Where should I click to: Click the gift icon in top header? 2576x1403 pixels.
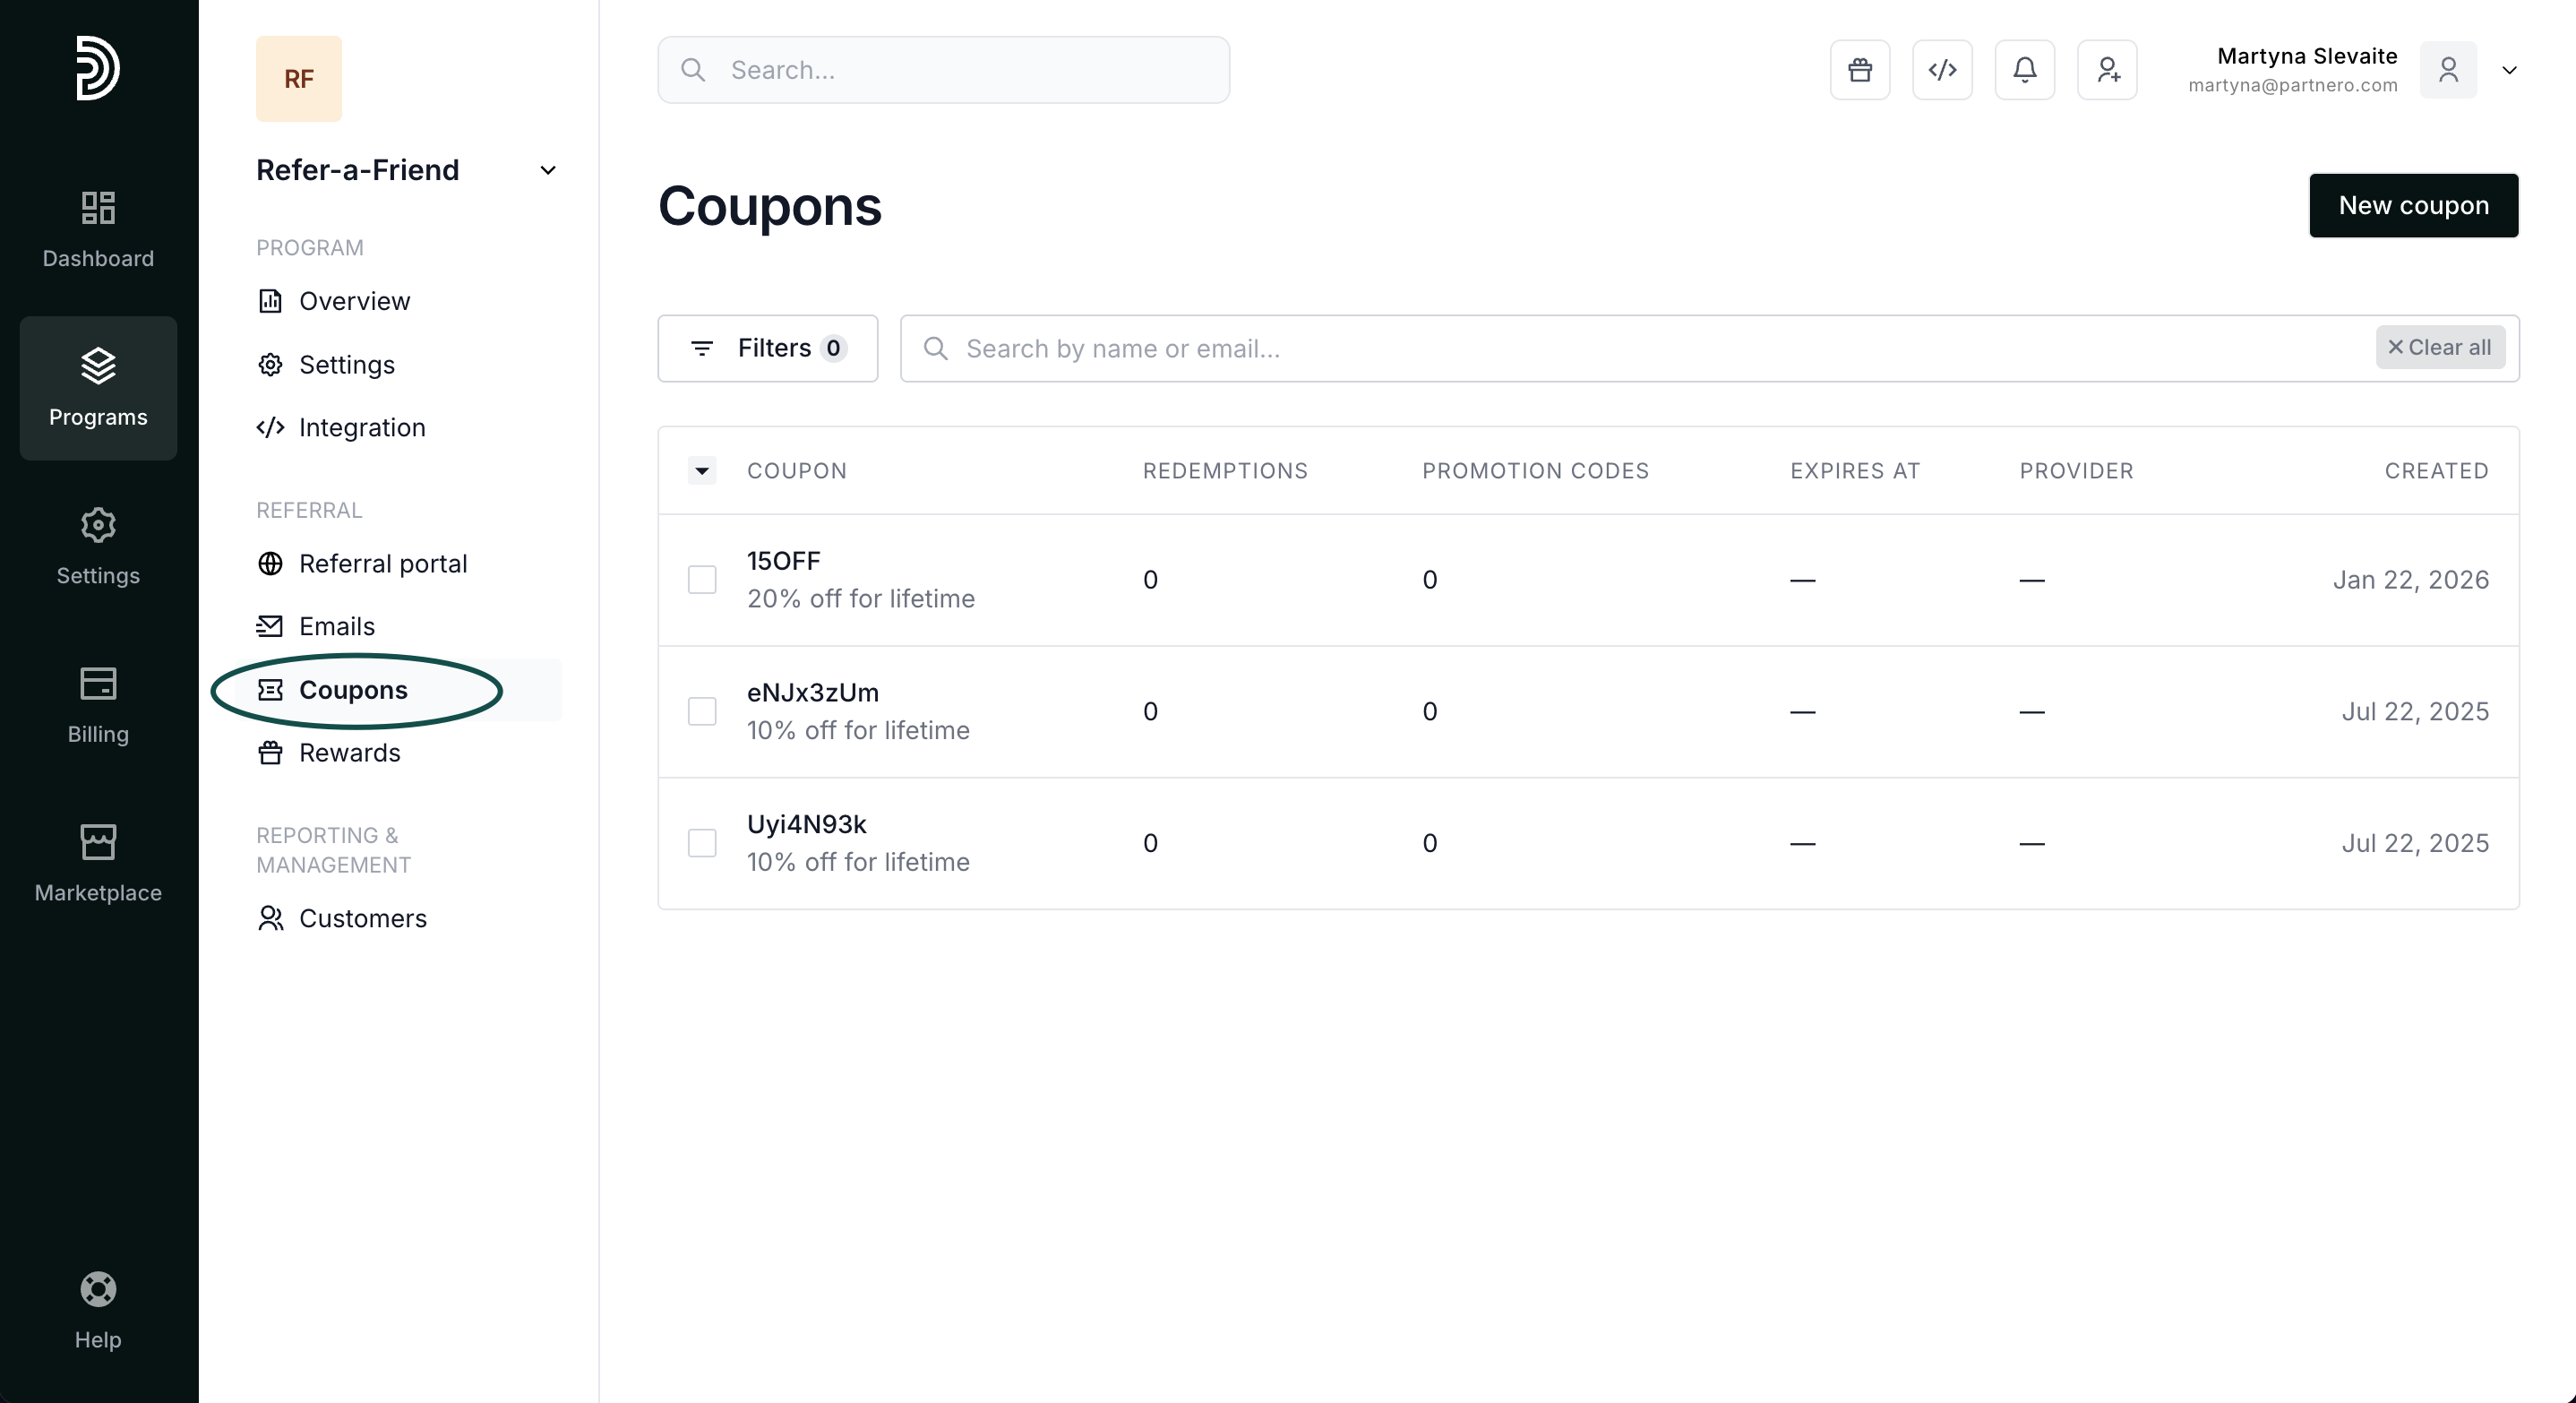tap(1860, 70)
